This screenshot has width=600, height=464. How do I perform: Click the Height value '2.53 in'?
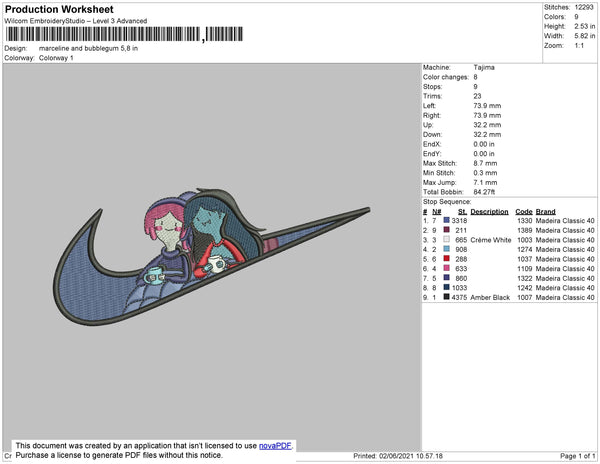[x=585, y=26]
